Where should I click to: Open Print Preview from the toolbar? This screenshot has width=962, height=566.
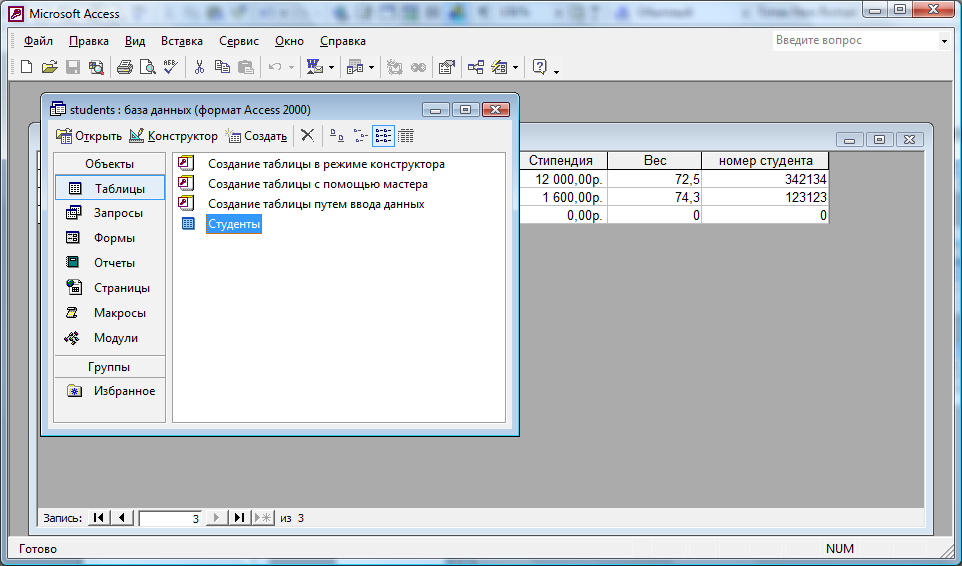point(148,67)
